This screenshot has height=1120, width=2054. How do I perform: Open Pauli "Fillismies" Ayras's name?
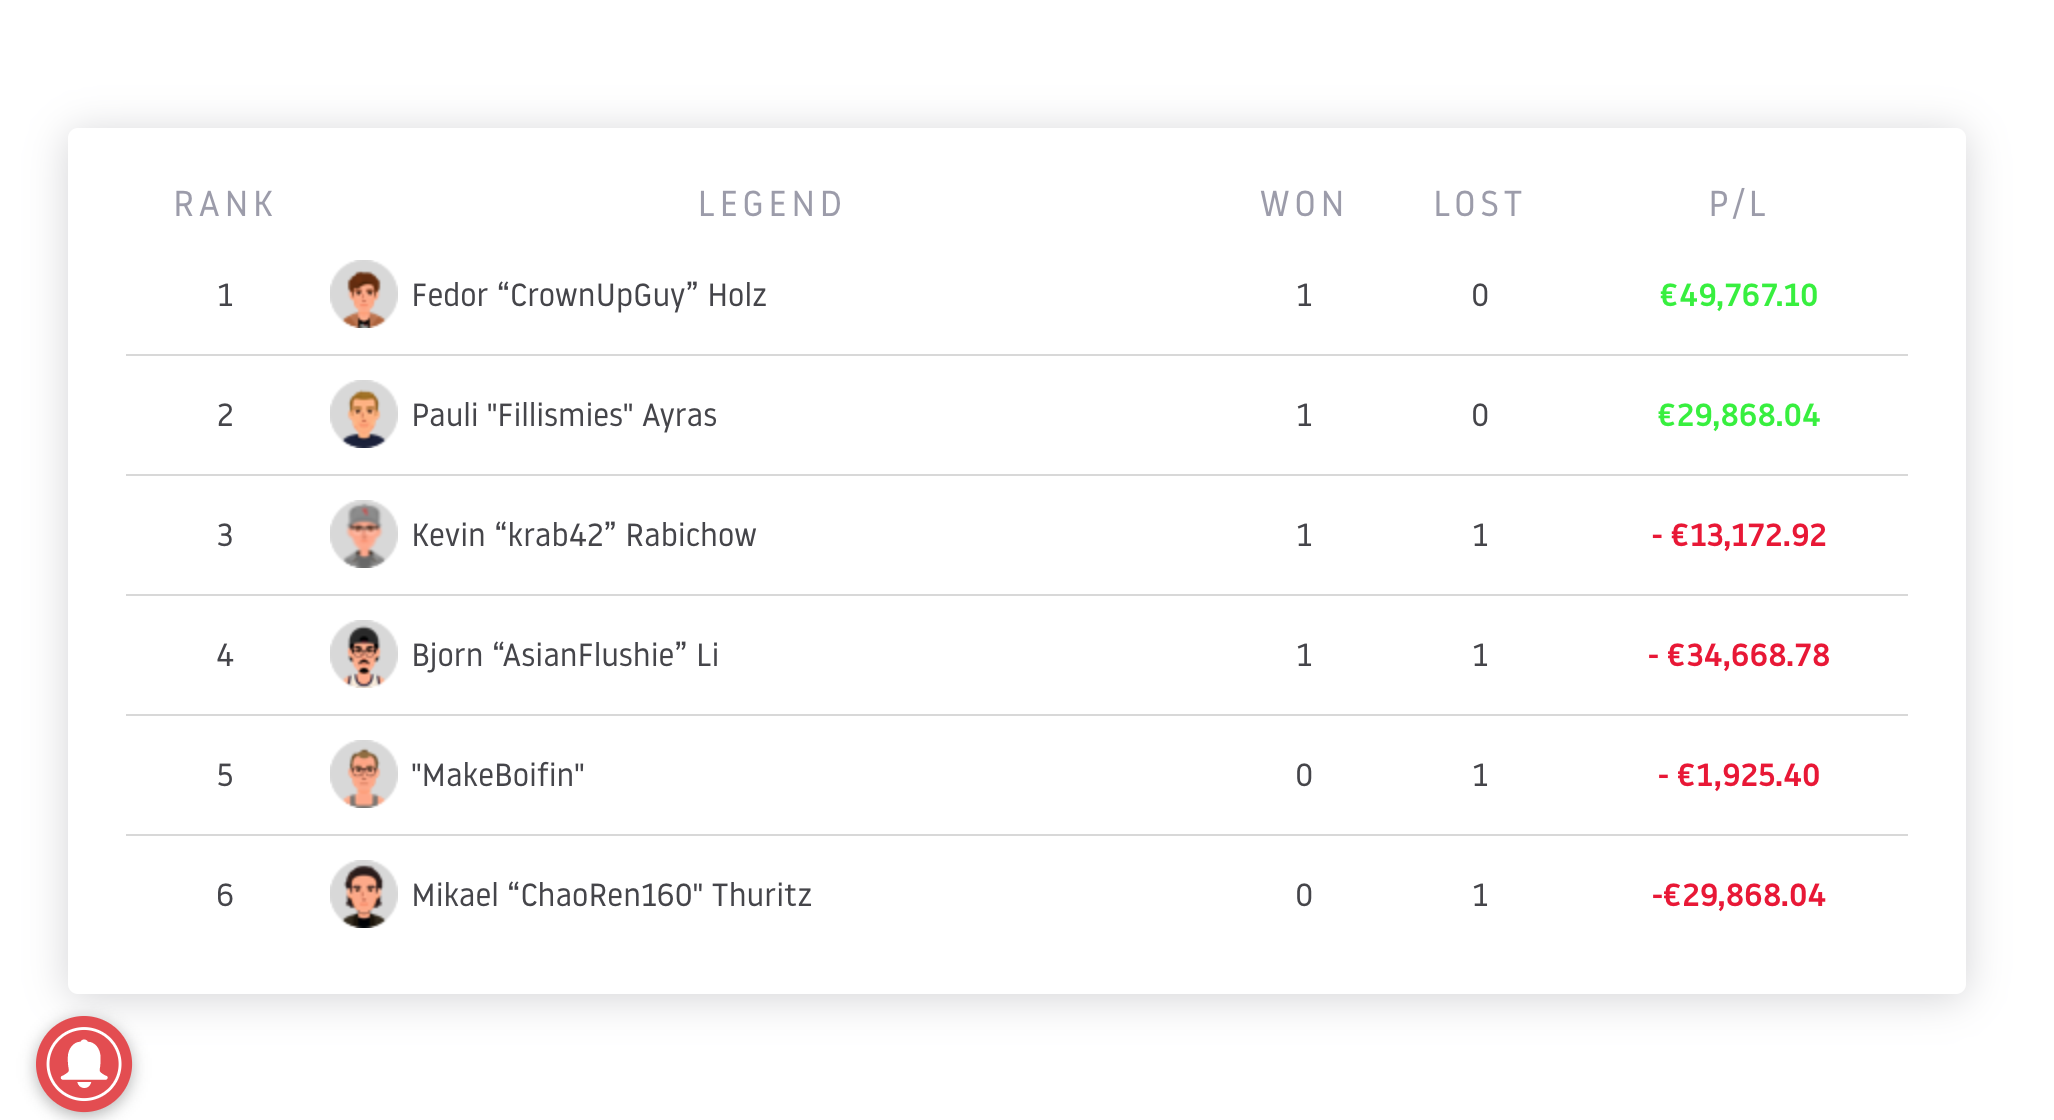click(564, 415)
